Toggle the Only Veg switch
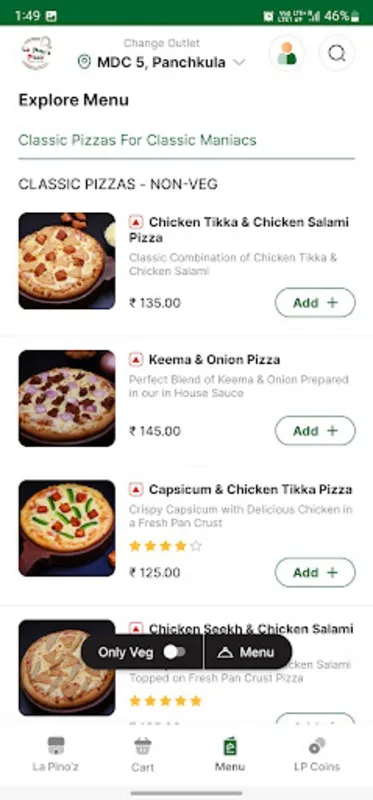Screen dimensions: 373x800 click(x=175, y=652)
